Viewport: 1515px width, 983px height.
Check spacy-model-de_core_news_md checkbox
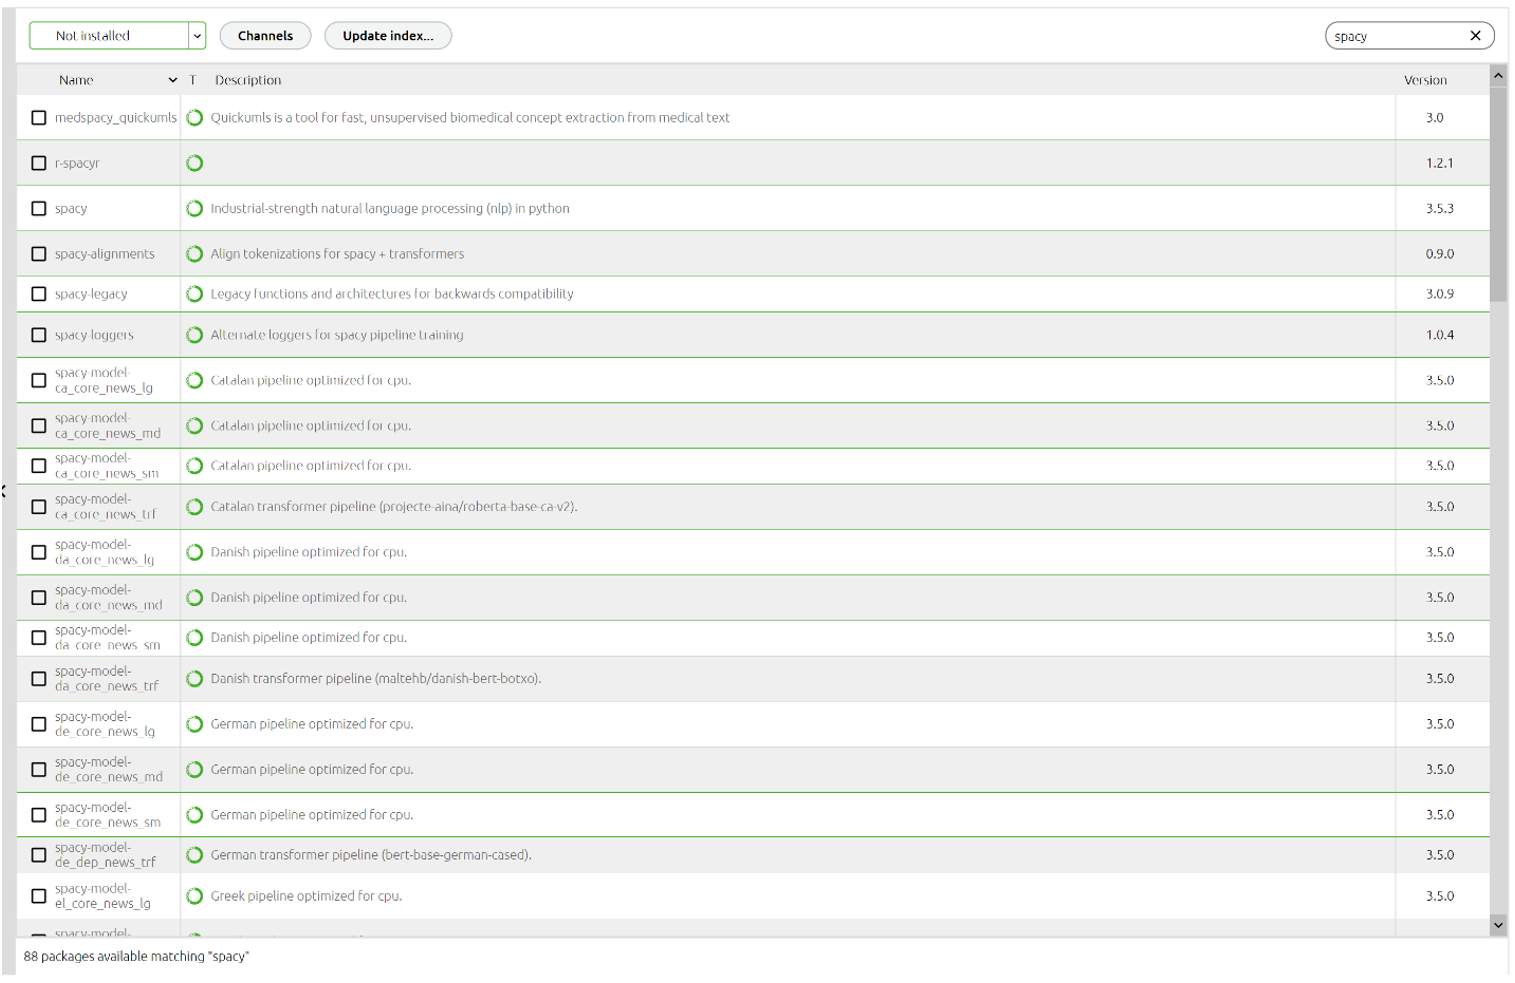coord(39,770)
